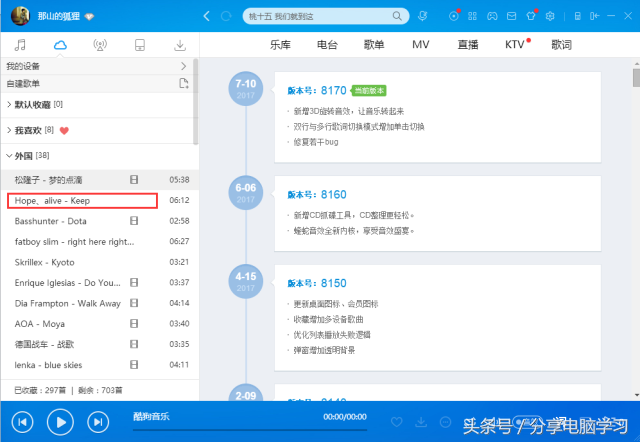Click MV icon on Dia Frampton row
The width and height of the screenshot is (640, 442).
(x=134, y=303)
